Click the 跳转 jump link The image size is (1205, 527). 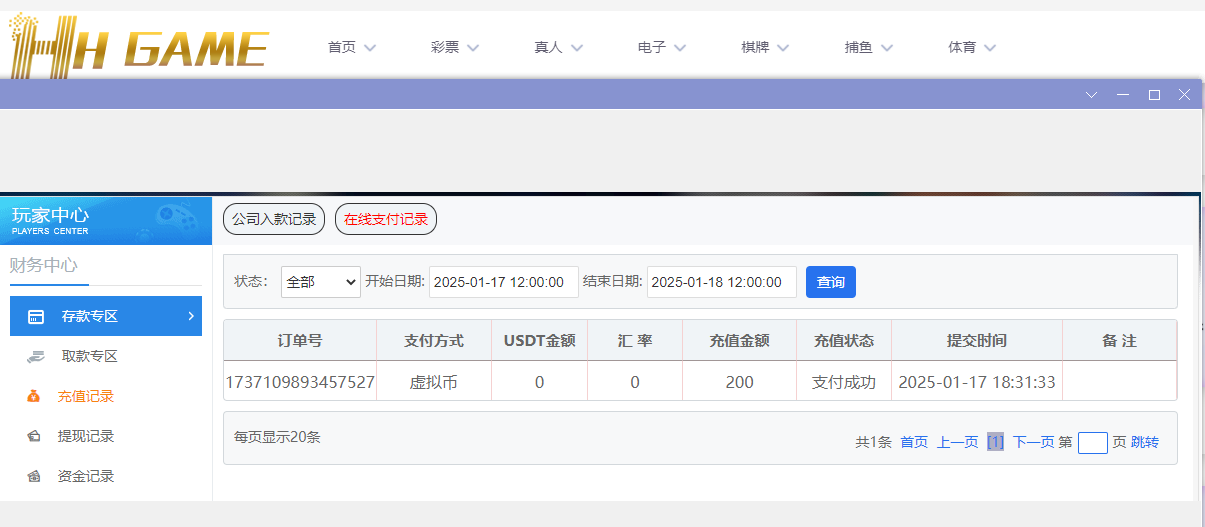pos(1145,442)
